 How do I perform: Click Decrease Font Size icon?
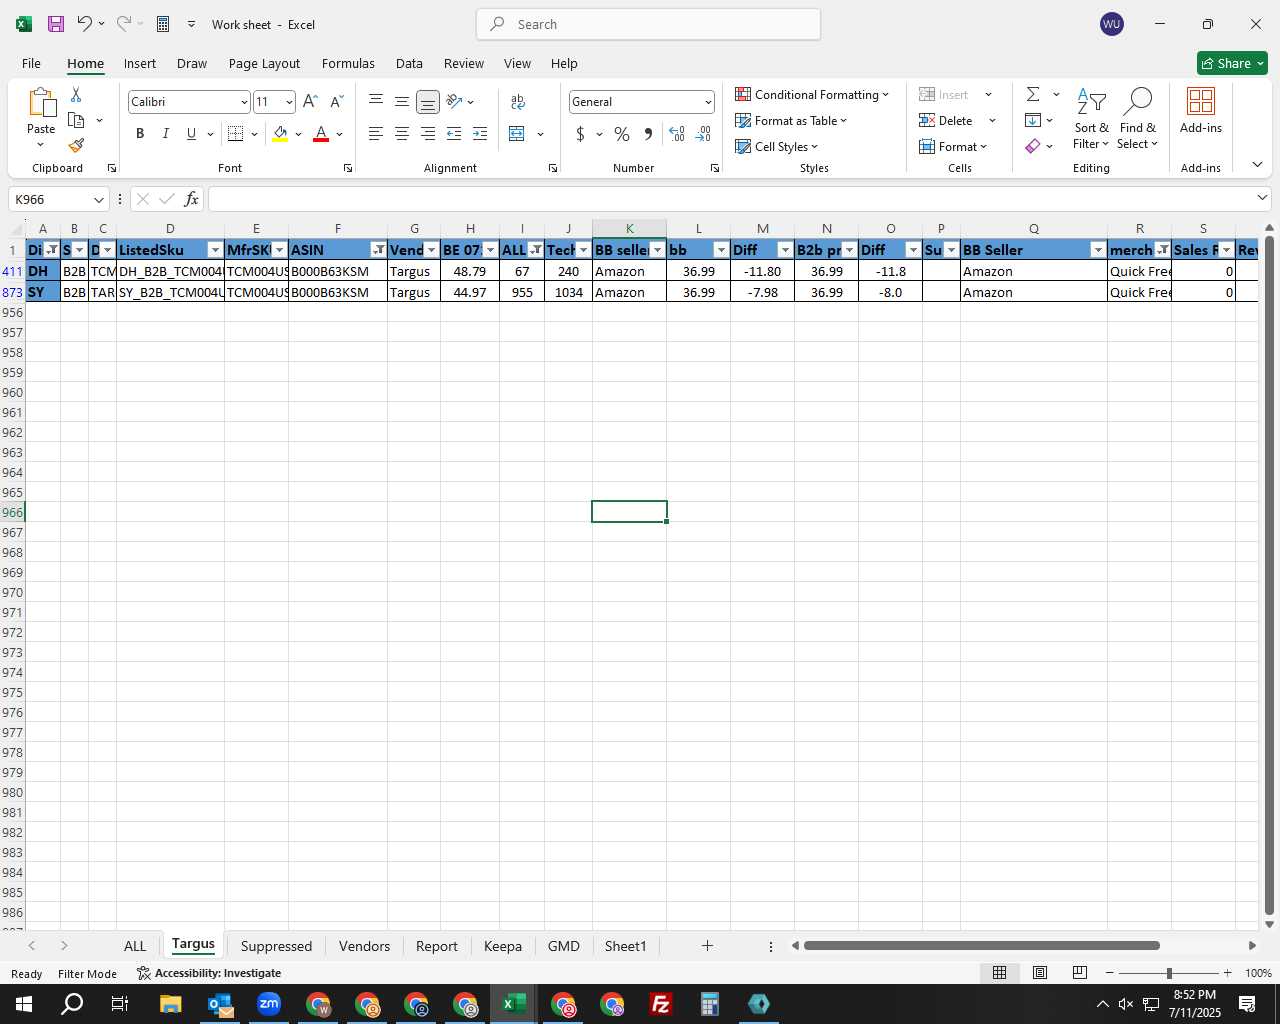(336, 102)
